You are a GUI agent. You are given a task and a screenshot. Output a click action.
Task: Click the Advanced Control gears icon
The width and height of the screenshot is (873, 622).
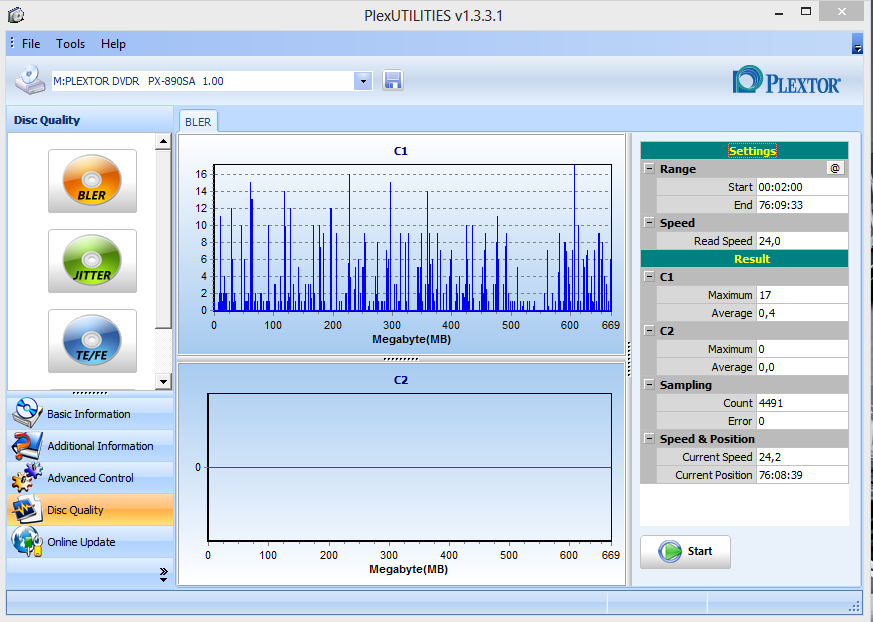coord(27,477)
